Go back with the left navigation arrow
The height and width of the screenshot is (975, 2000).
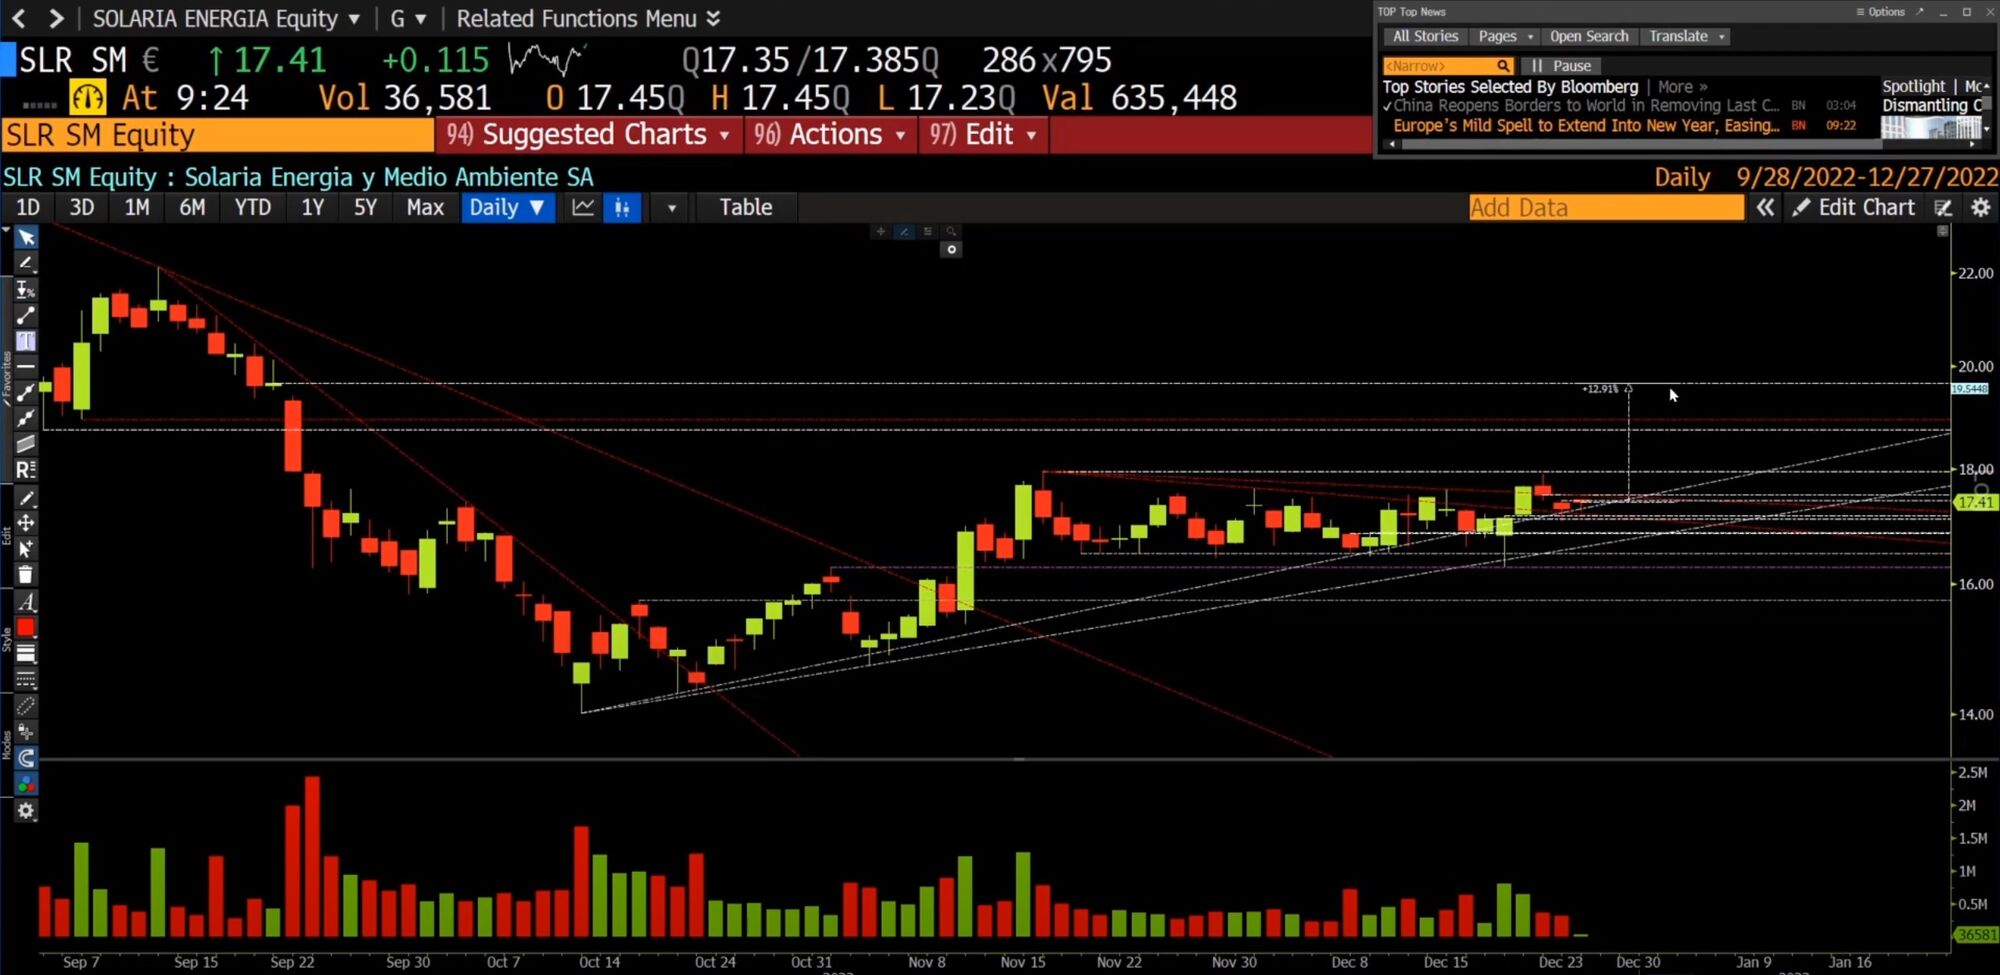point(19,18)
